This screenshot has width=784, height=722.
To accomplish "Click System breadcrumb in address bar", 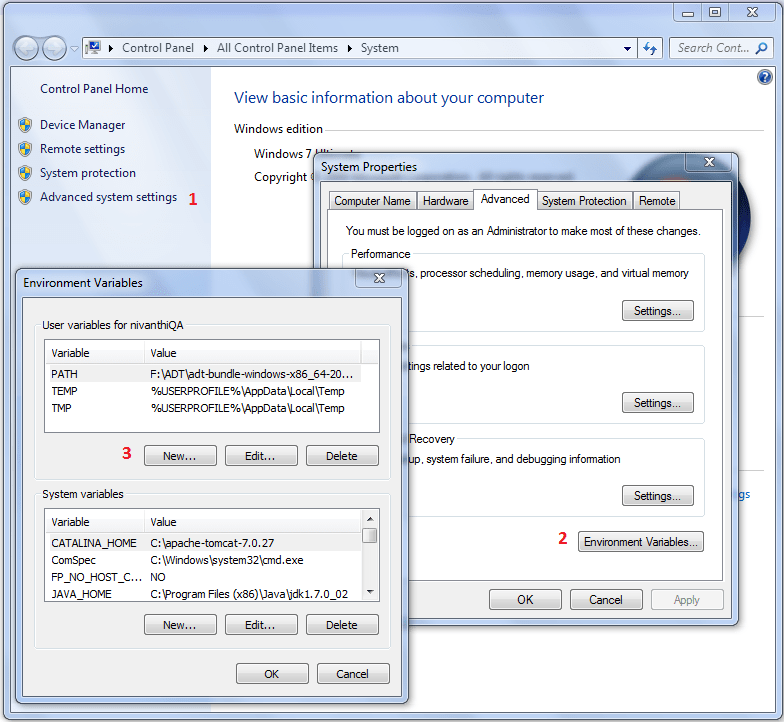I will tap(380, 48).
